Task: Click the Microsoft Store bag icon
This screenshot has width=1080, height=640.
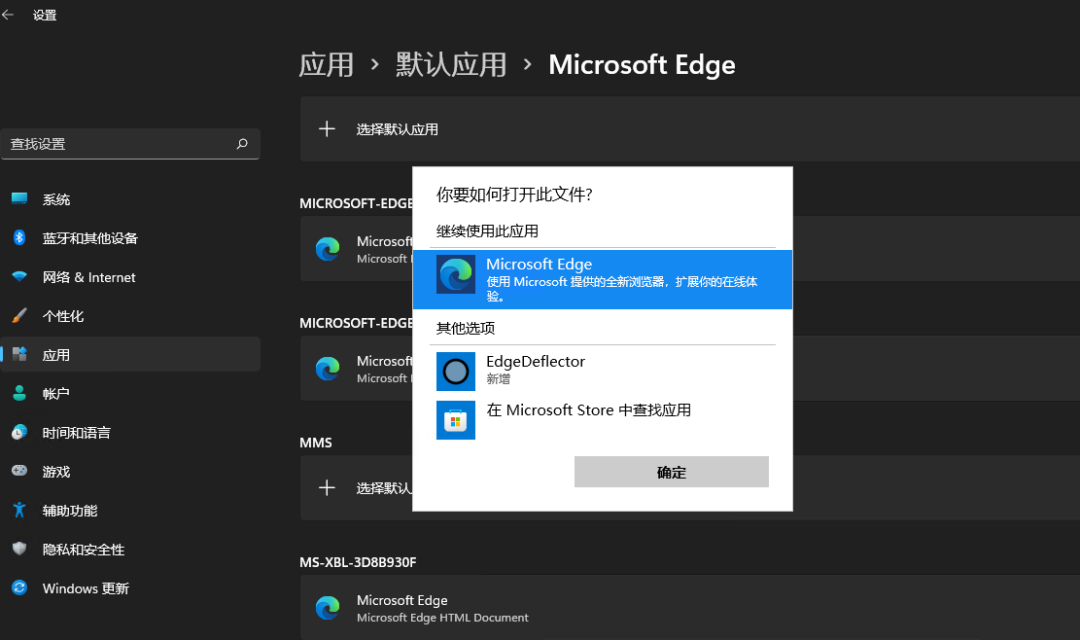Action: [x=455, y=420]
